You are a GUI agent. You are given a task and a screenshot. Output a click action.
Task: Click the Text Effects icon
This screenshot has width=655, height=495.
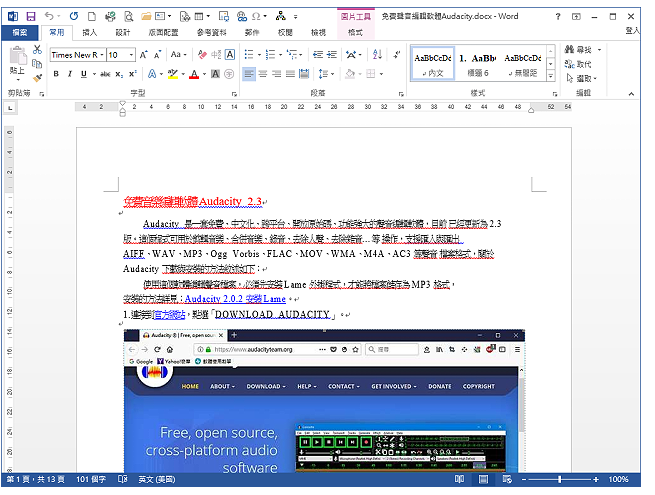pos(152,74)
